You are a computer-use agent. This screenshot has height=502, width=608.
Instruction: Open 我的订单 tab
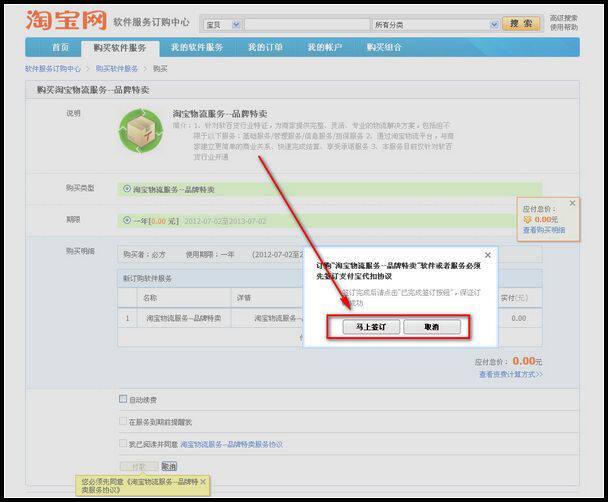point(266,48)
